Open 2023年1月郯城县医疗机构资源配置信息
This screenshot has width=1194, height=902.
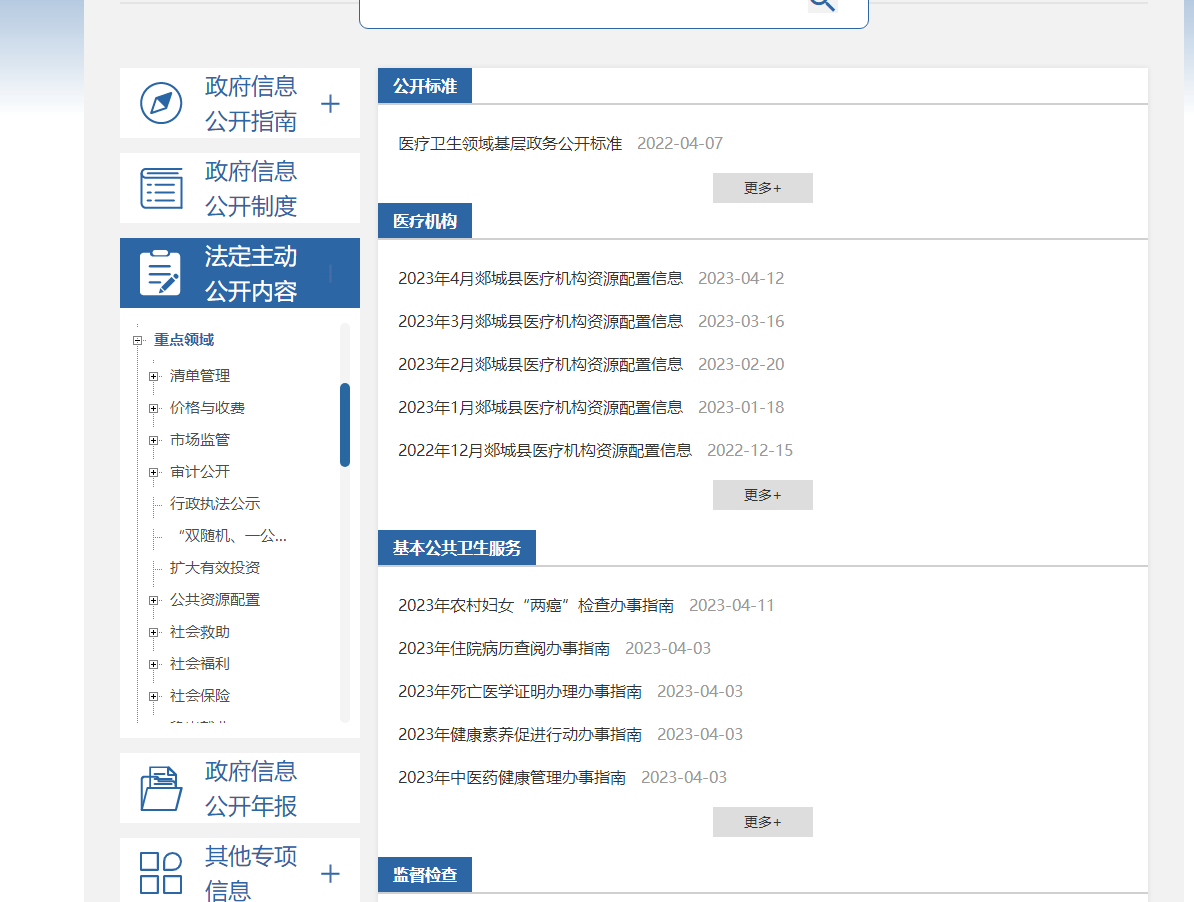541,407
